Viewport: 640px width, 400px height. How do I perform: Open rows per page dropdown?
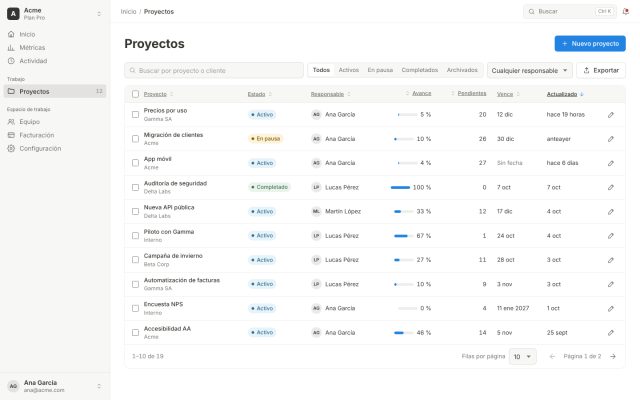tap(522, 357)
